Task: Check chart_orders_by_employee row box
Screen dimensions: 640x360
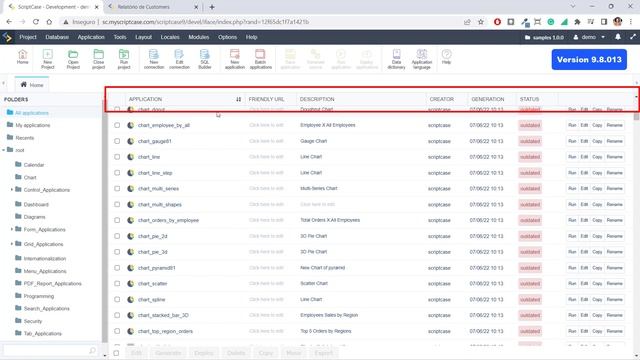Action: tap(117, 220)
